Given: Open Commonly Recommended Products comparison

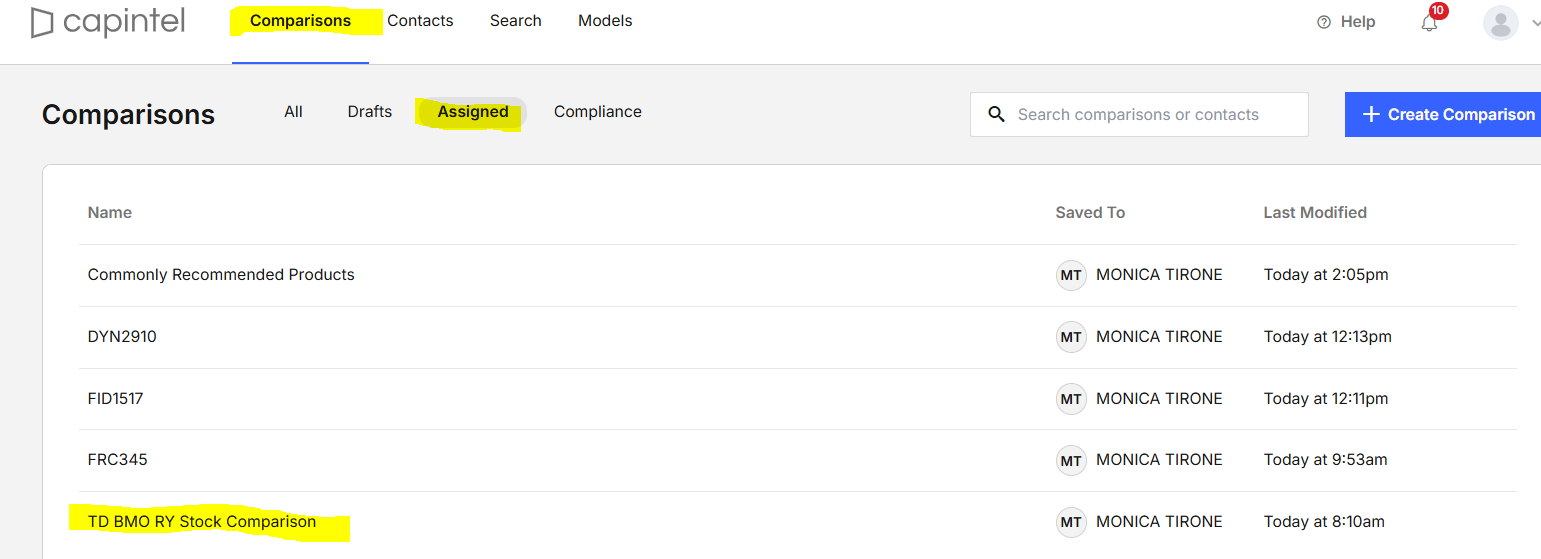Looking at the screenshot, I should [x=221, y=275].
